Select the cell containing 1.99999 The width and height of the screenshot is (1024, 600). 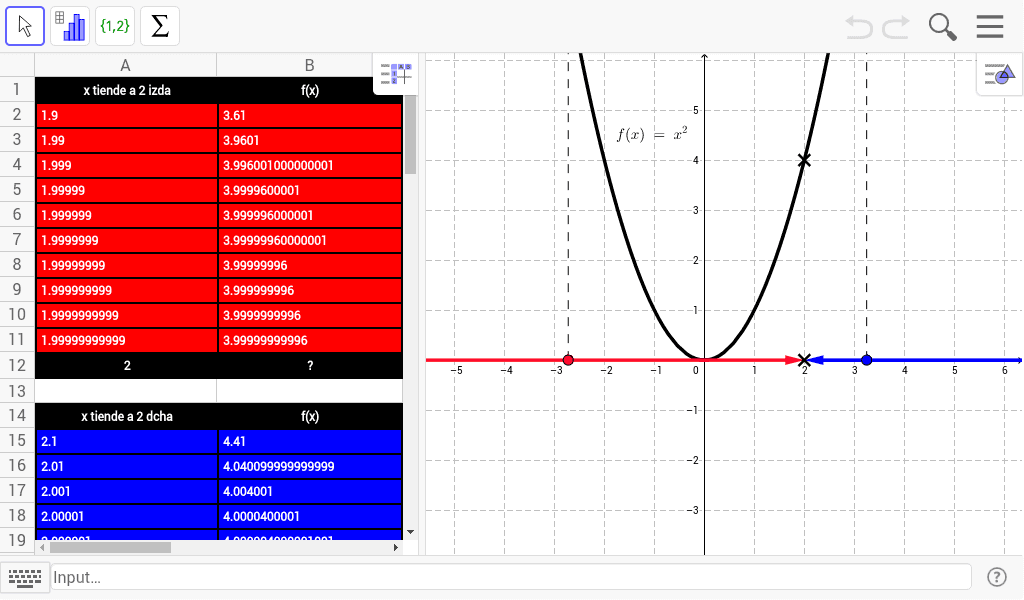127,190
